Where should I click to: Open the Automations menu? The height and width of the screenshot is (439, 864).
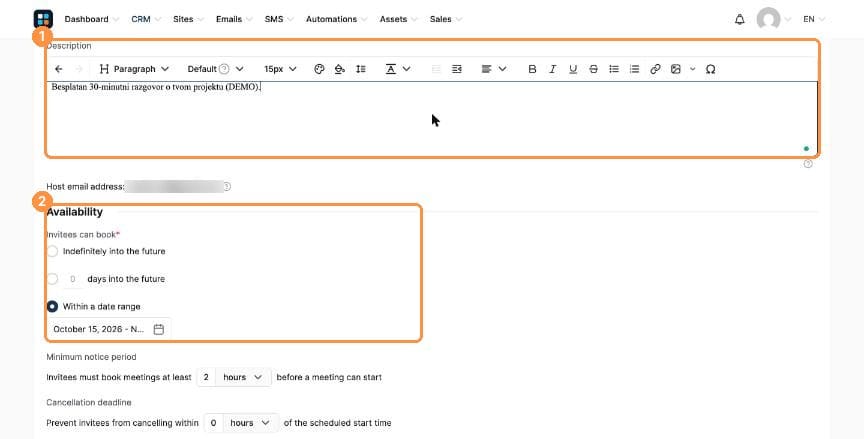point(336,19)
